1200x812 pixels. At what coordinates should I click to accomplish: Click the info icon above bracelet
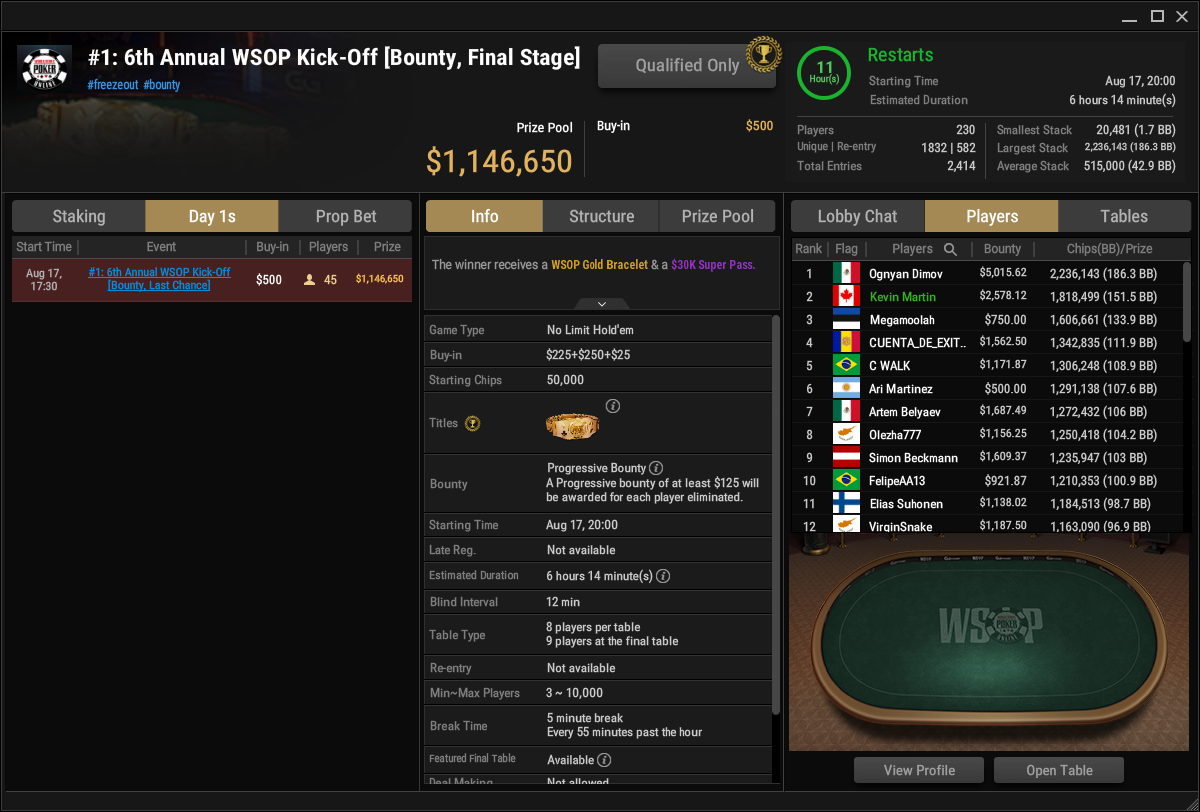(x=613, y=406)
